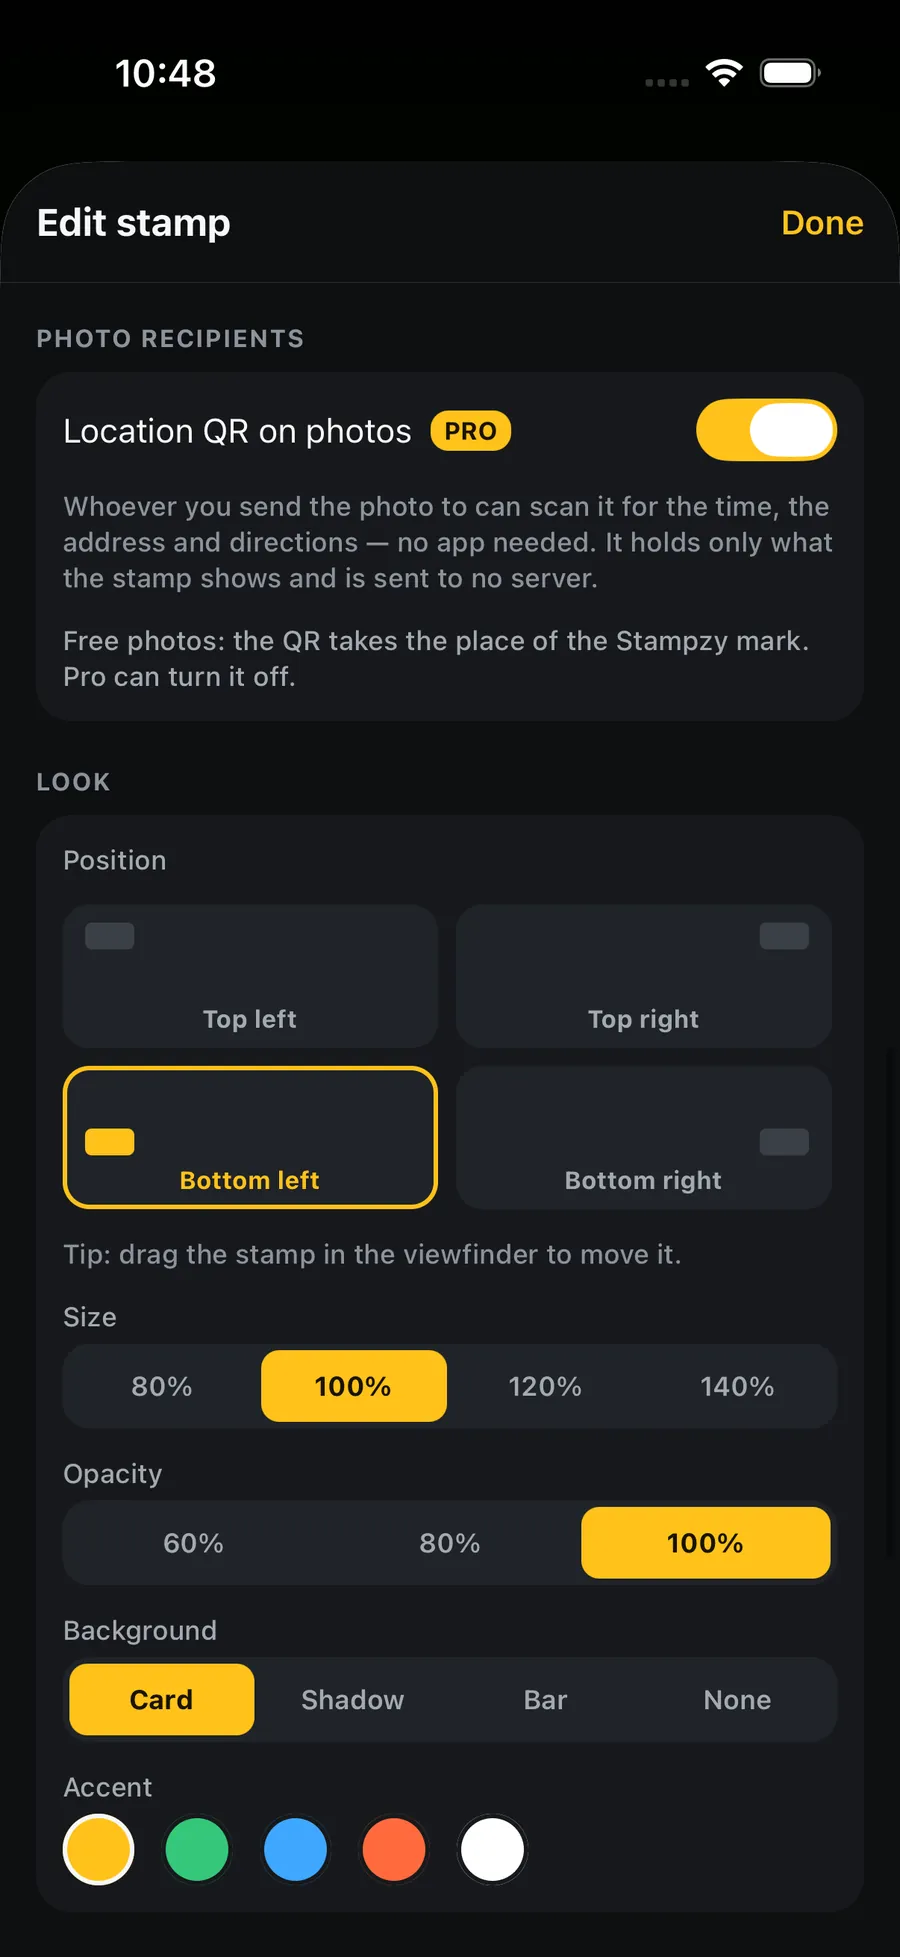Select Top right stamp position

click(644, 976)
